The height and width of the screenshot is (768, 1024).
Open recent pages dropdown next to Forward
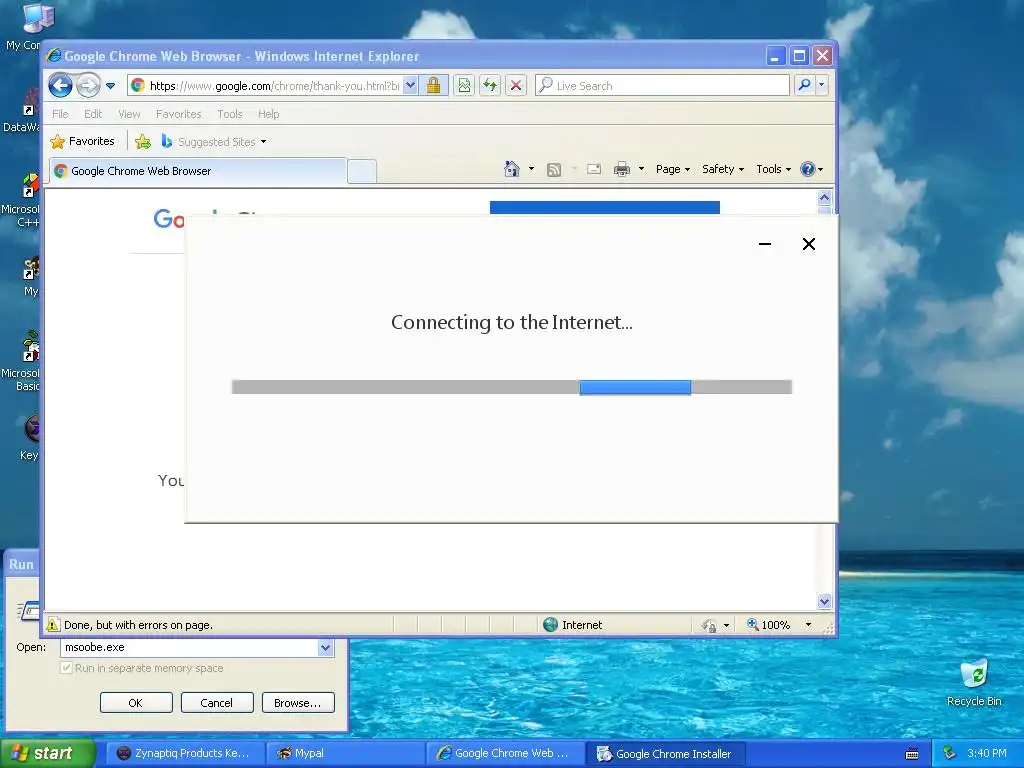pos(110,86)
